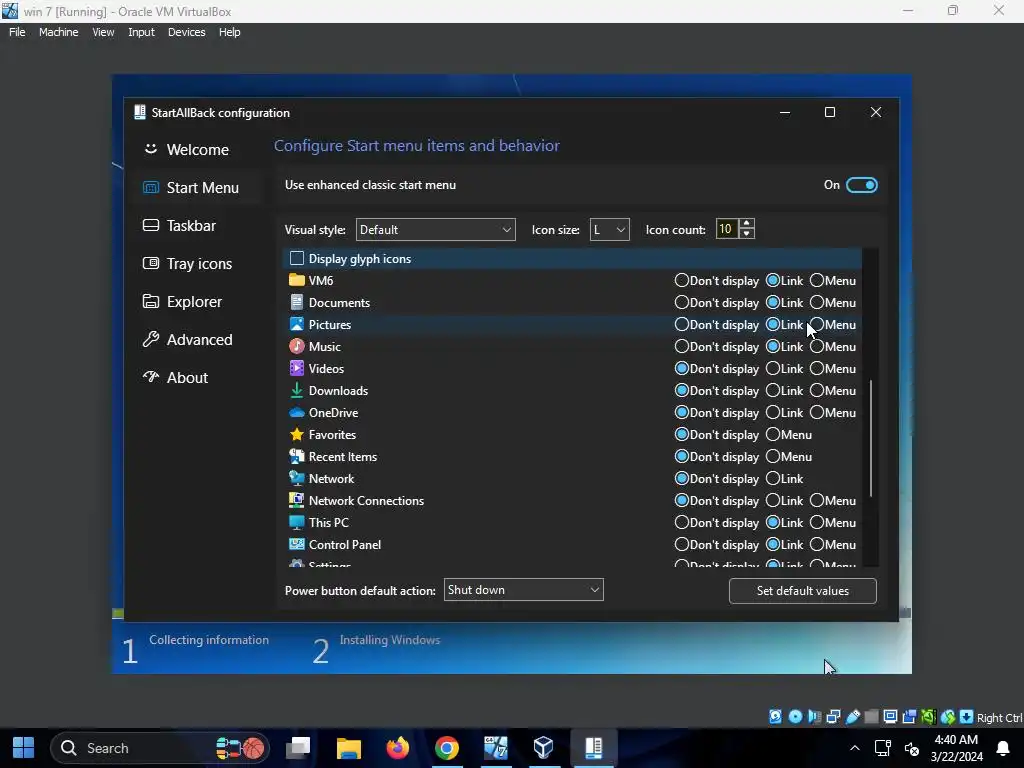Open the VirtualBox File menu
This screenshot has width=1024, height=768.
point(17,32)
